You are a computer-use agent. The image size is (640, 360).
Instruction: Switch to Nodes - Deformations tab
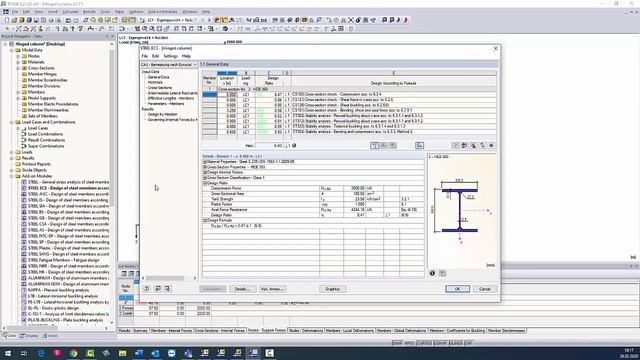[x=306, y=331]
